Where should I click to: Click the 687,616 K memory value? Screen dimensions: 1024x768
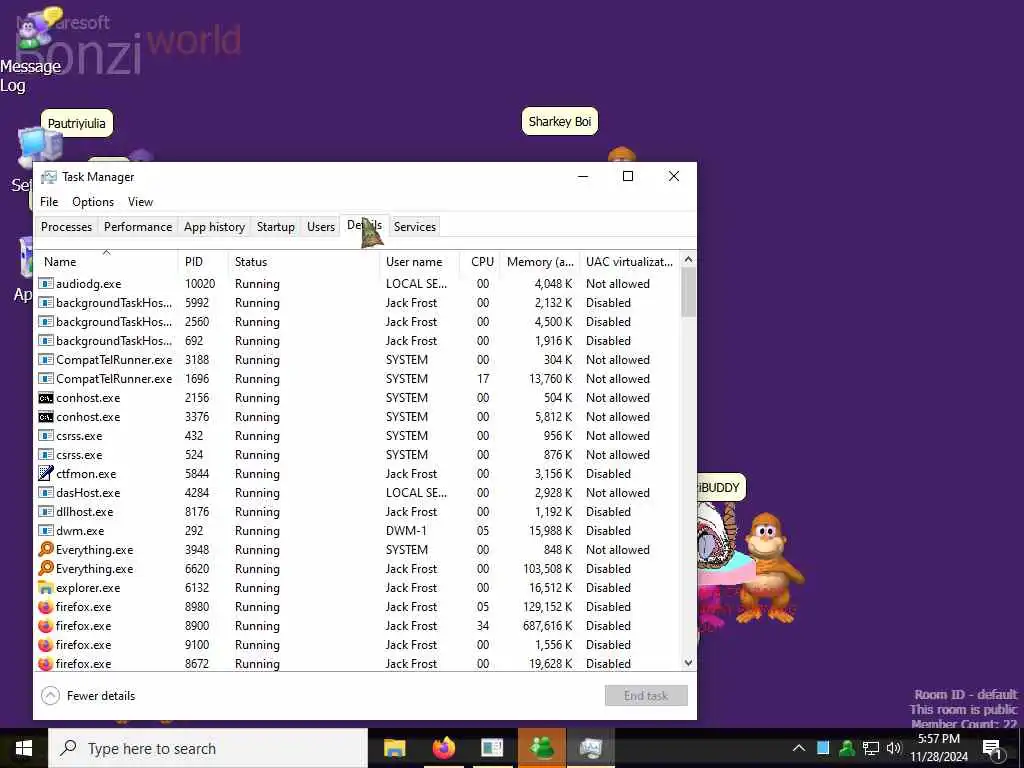tap(547, 626)
